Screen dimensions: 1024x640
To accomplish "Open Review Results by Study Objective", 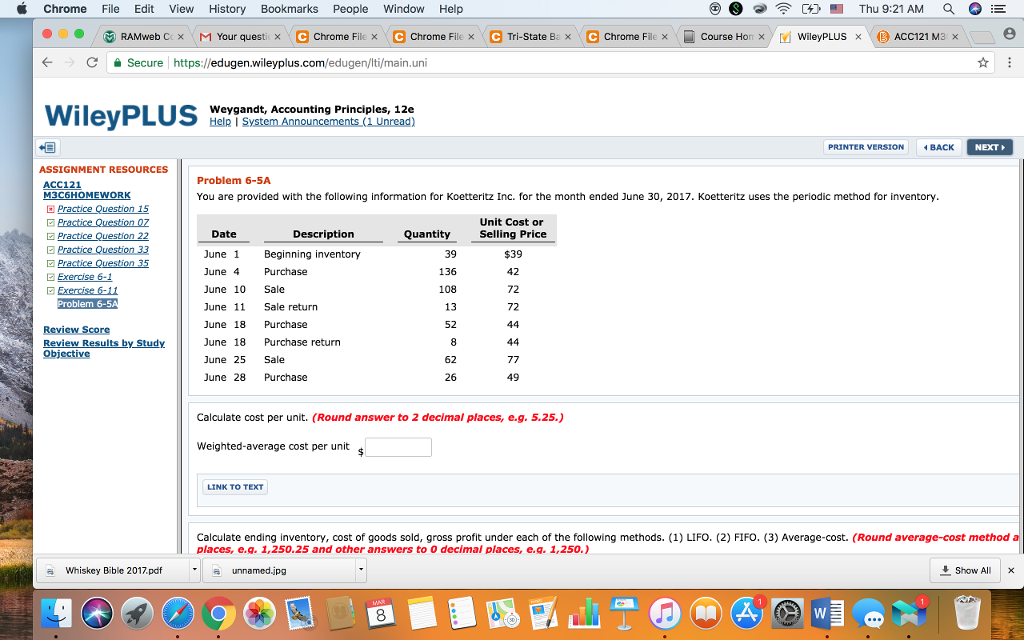I will [x=104, y=348].
